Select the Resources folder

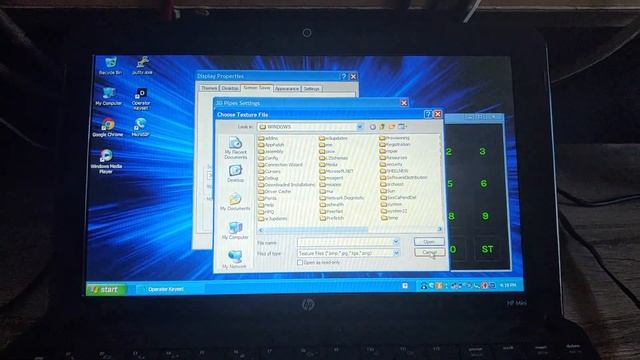tap(394, 158)
